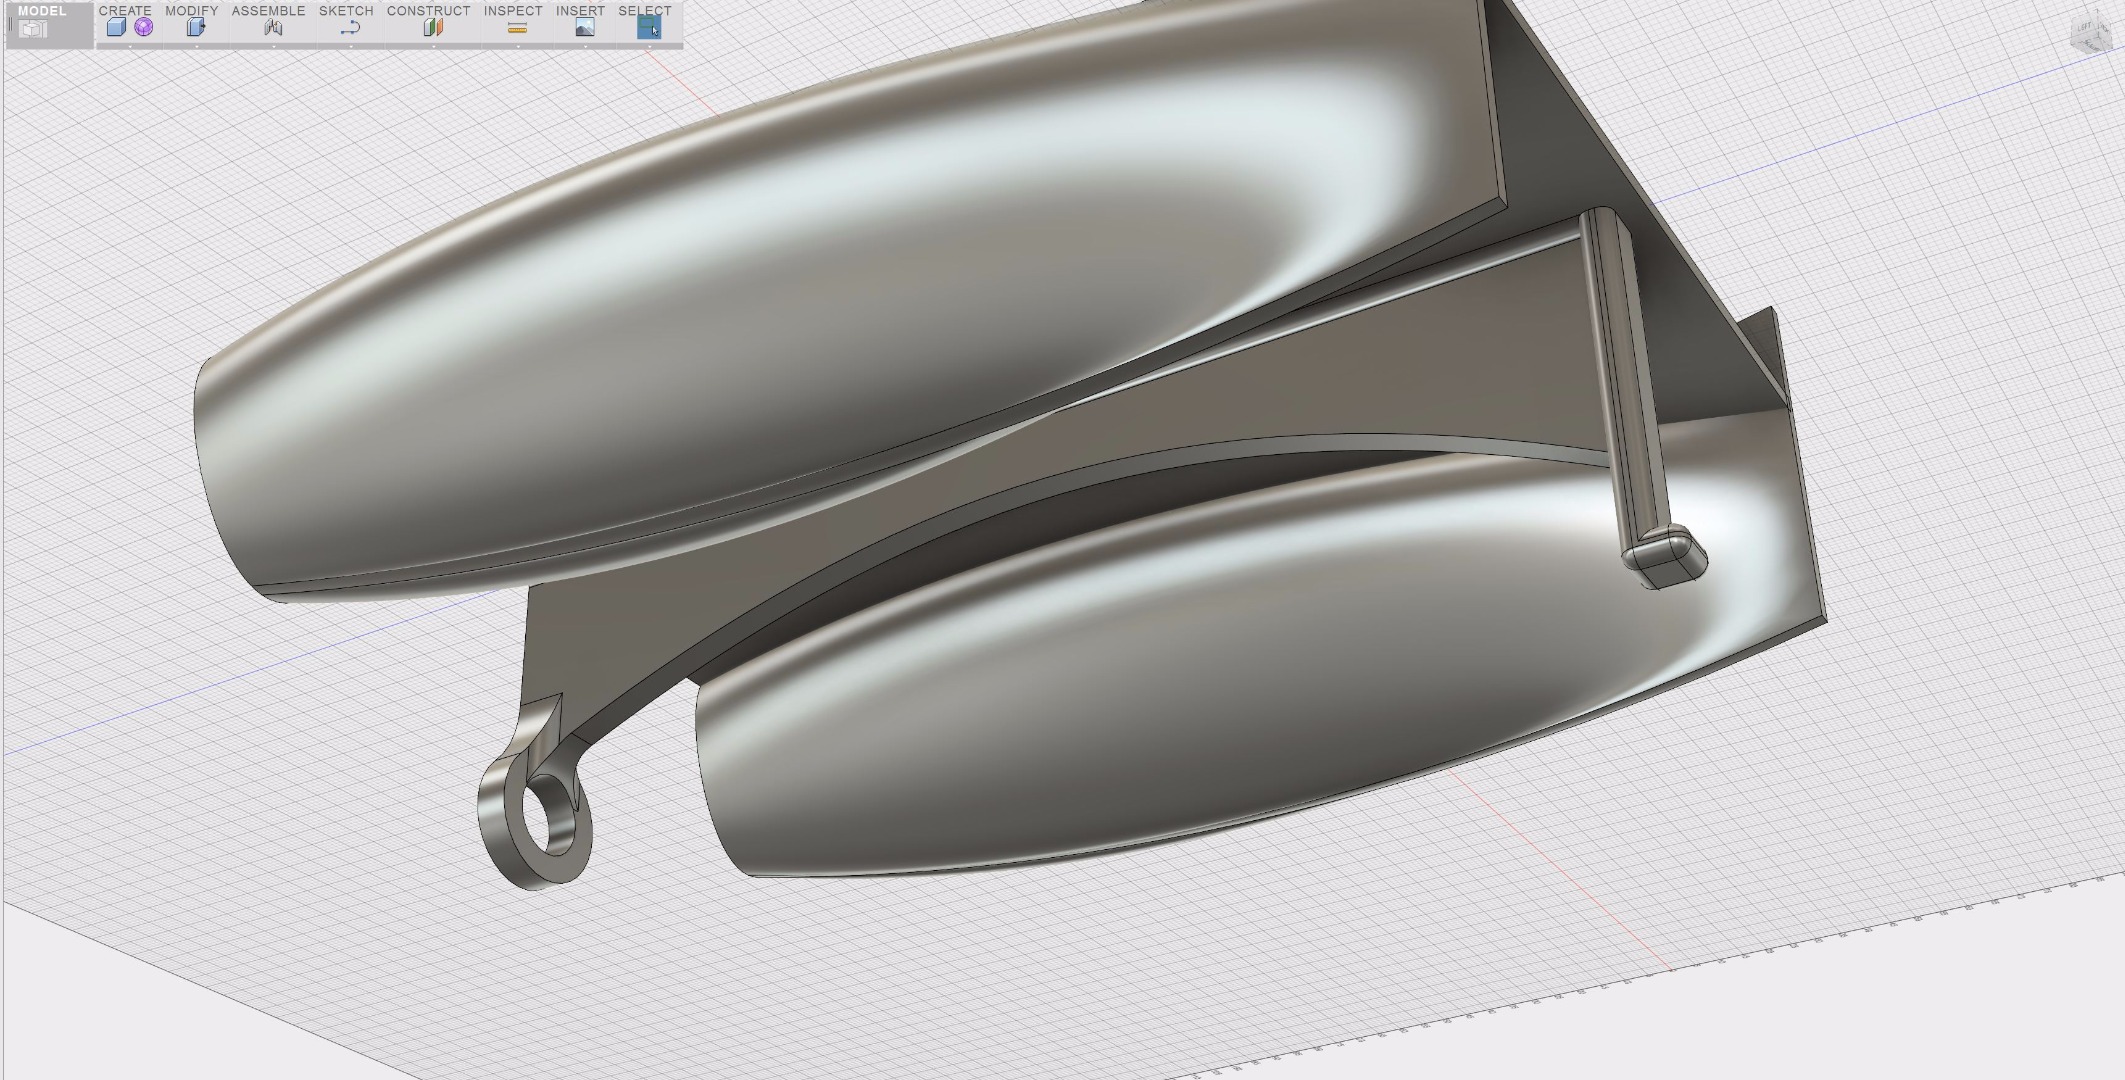Open the SKETCH menu label
This screenshot has height=1080, width=2125.
coord(346,10)
